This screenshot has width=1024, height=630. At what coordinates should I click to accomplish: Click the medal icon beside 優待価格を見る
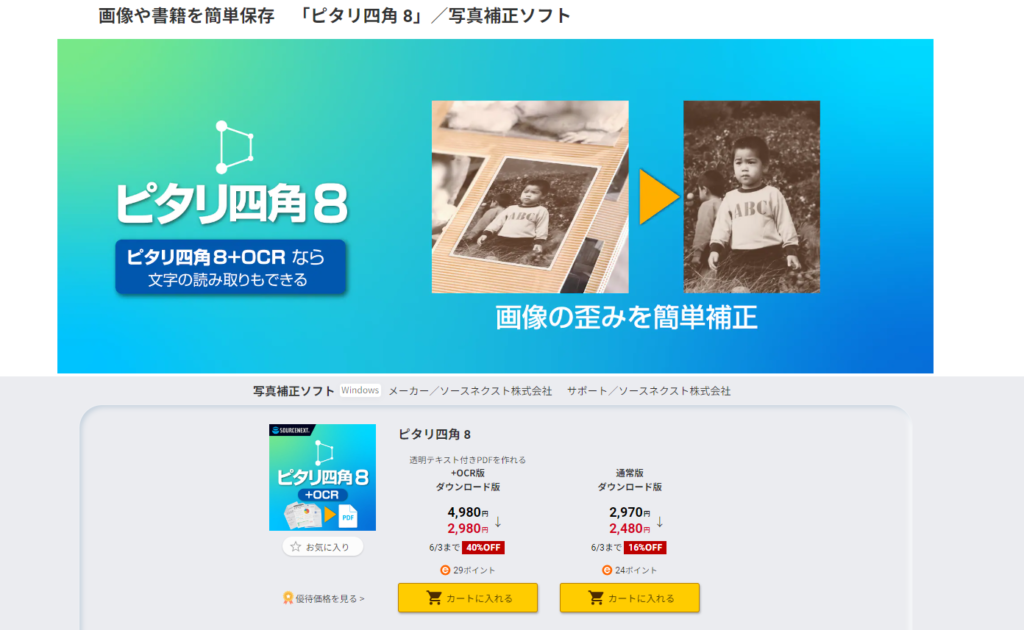[x=287, y=598]
